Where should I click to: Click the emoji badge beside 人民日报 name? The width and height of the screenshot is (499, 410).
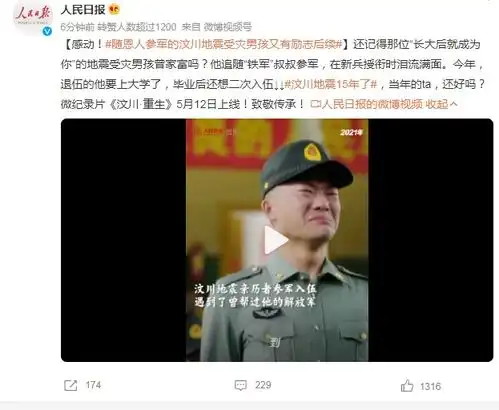click(x=114, y=9)
